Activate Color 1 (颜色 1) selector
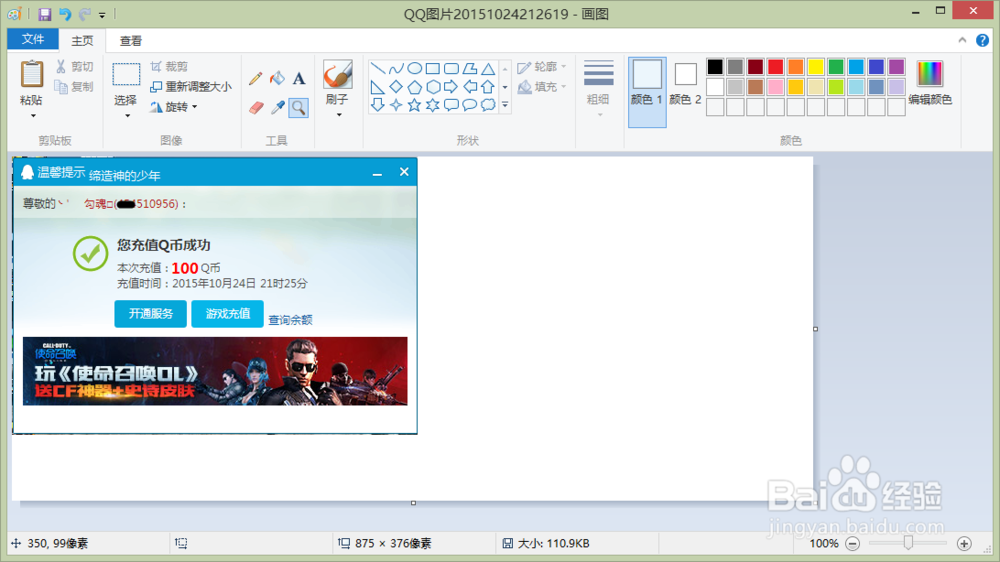Screen dimensions: 1000x562 pyautogui.click(x=647, y=92)
